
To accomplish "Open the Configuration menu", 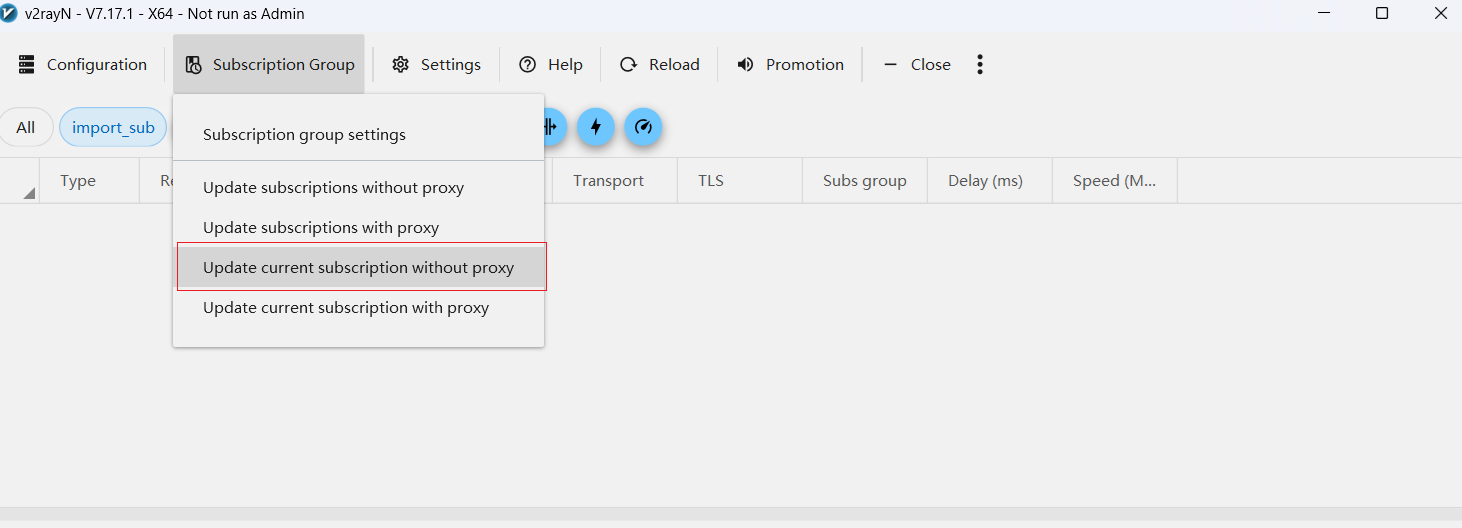I will [83, 65].
